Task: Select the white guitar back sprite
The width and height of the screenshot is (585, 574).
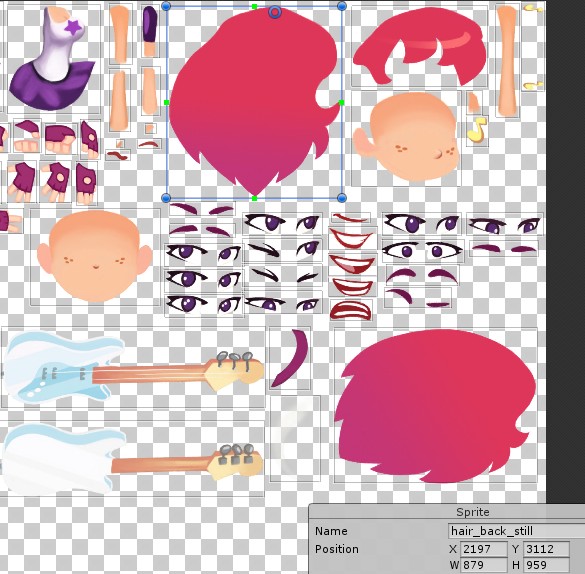Action: tap(131, 459)
